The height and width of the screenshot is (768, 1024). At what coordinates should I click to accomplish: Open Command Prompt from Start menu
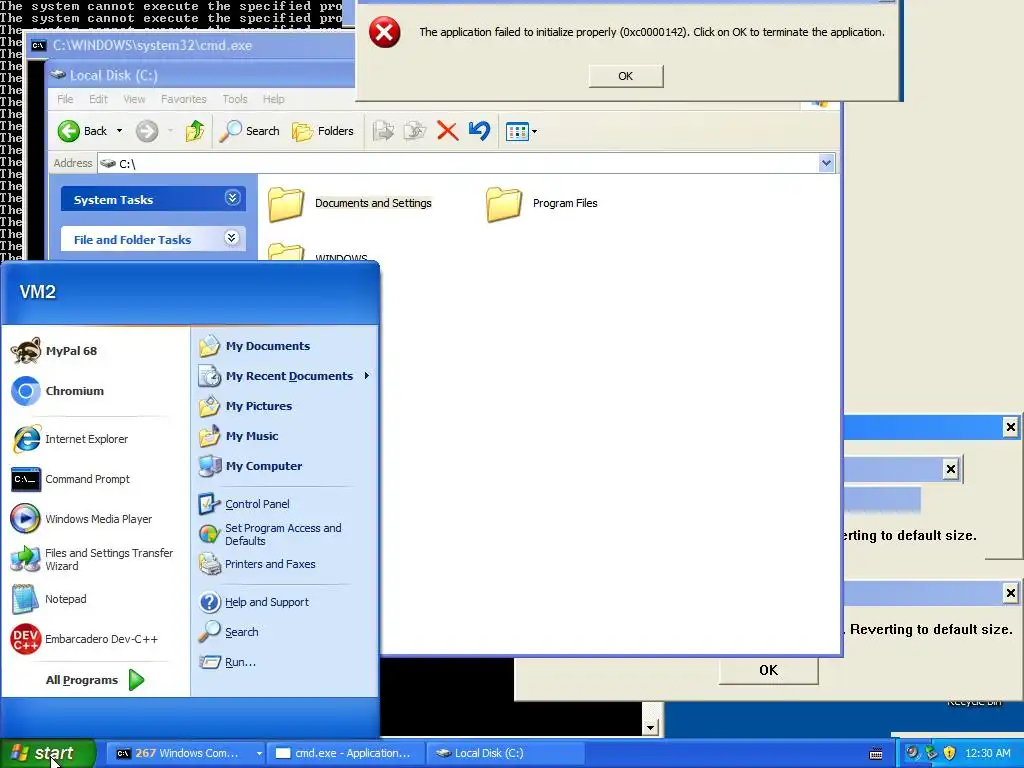[71, 479]
